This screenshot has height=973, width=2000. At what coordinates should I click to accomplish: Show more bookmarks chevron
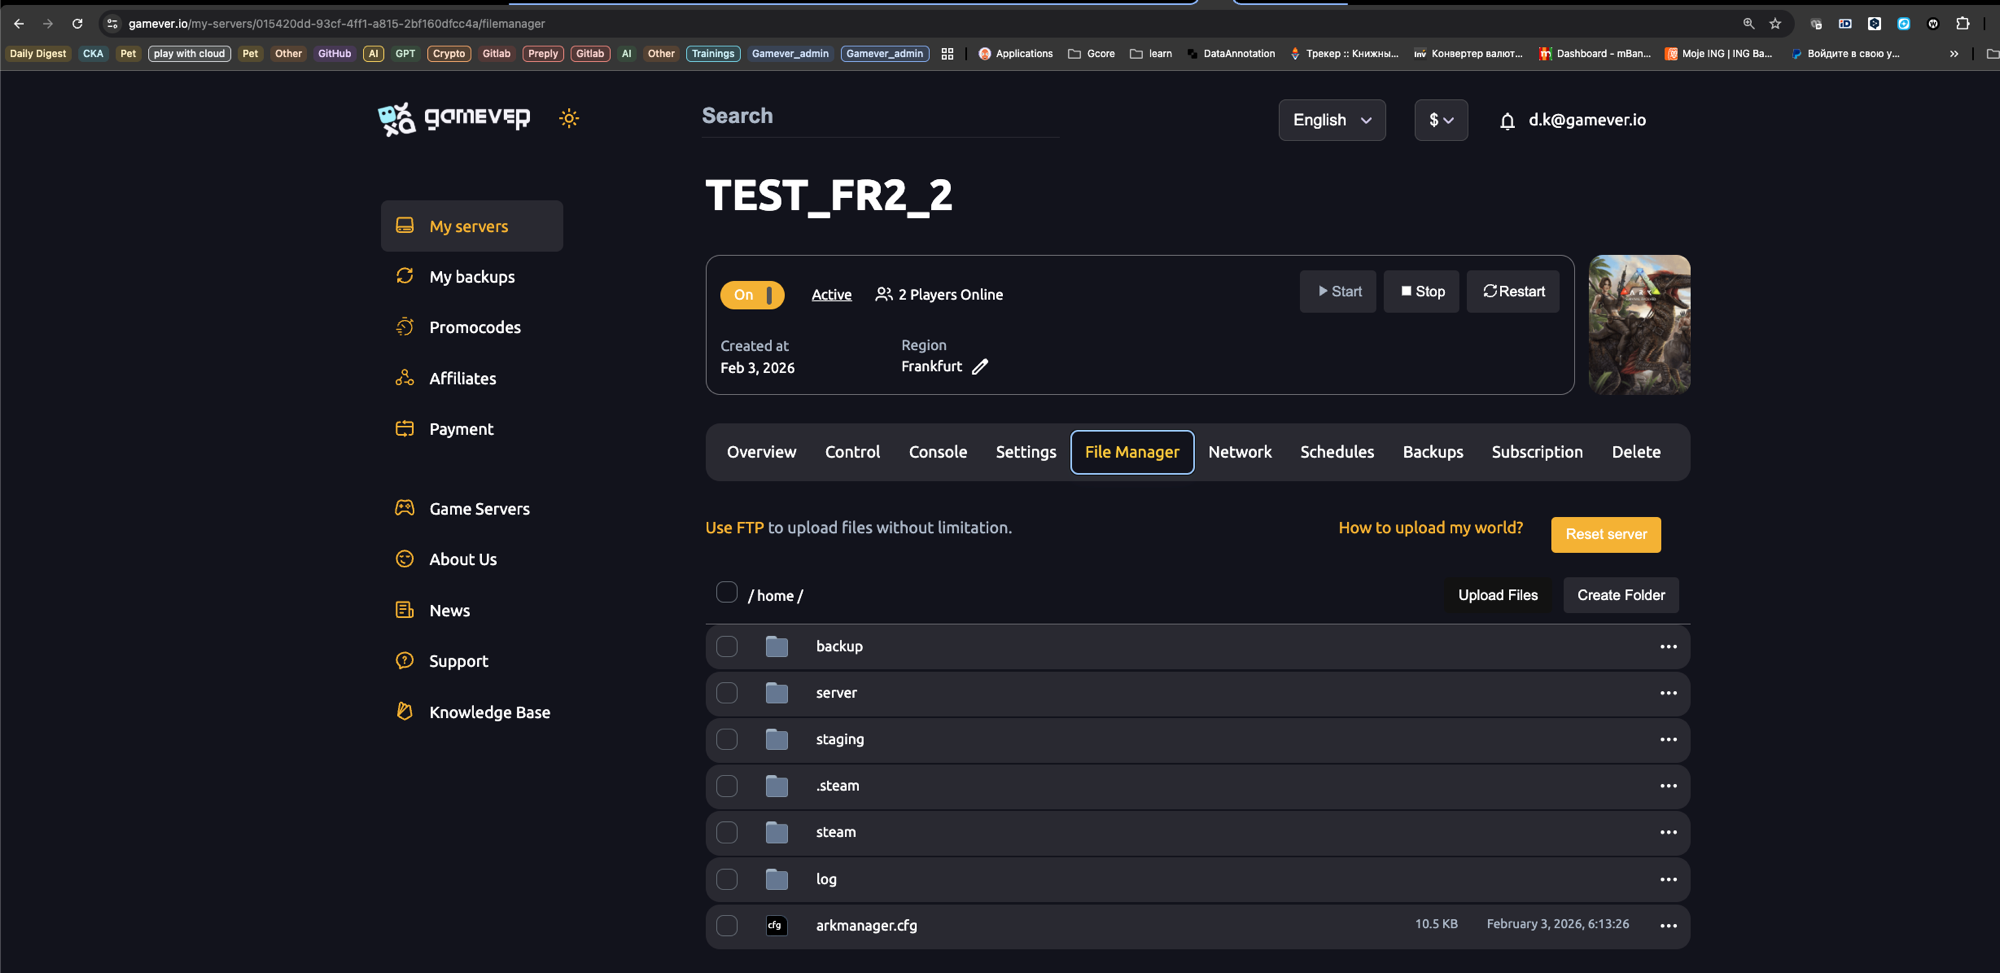tap(1954, 54)
